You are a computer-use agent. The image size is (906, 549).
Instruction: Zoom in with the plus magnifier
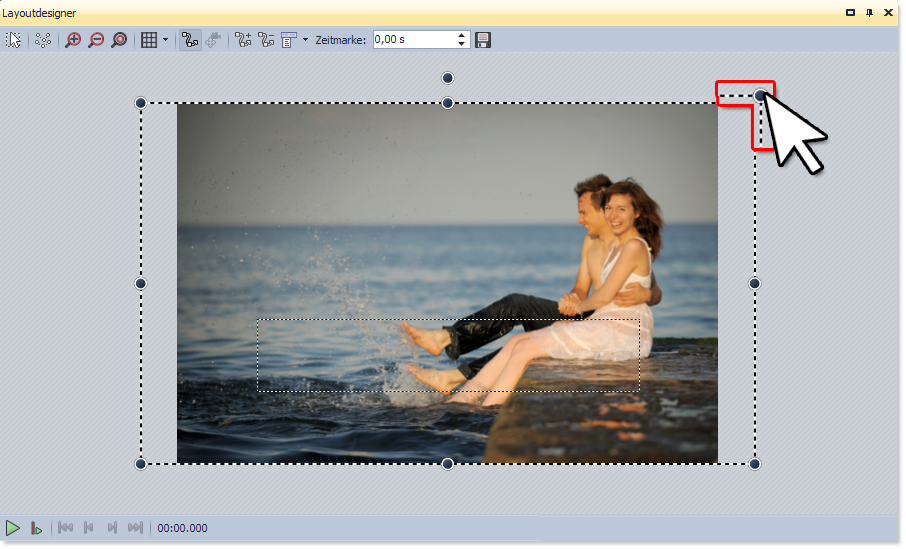coord(73,40)
